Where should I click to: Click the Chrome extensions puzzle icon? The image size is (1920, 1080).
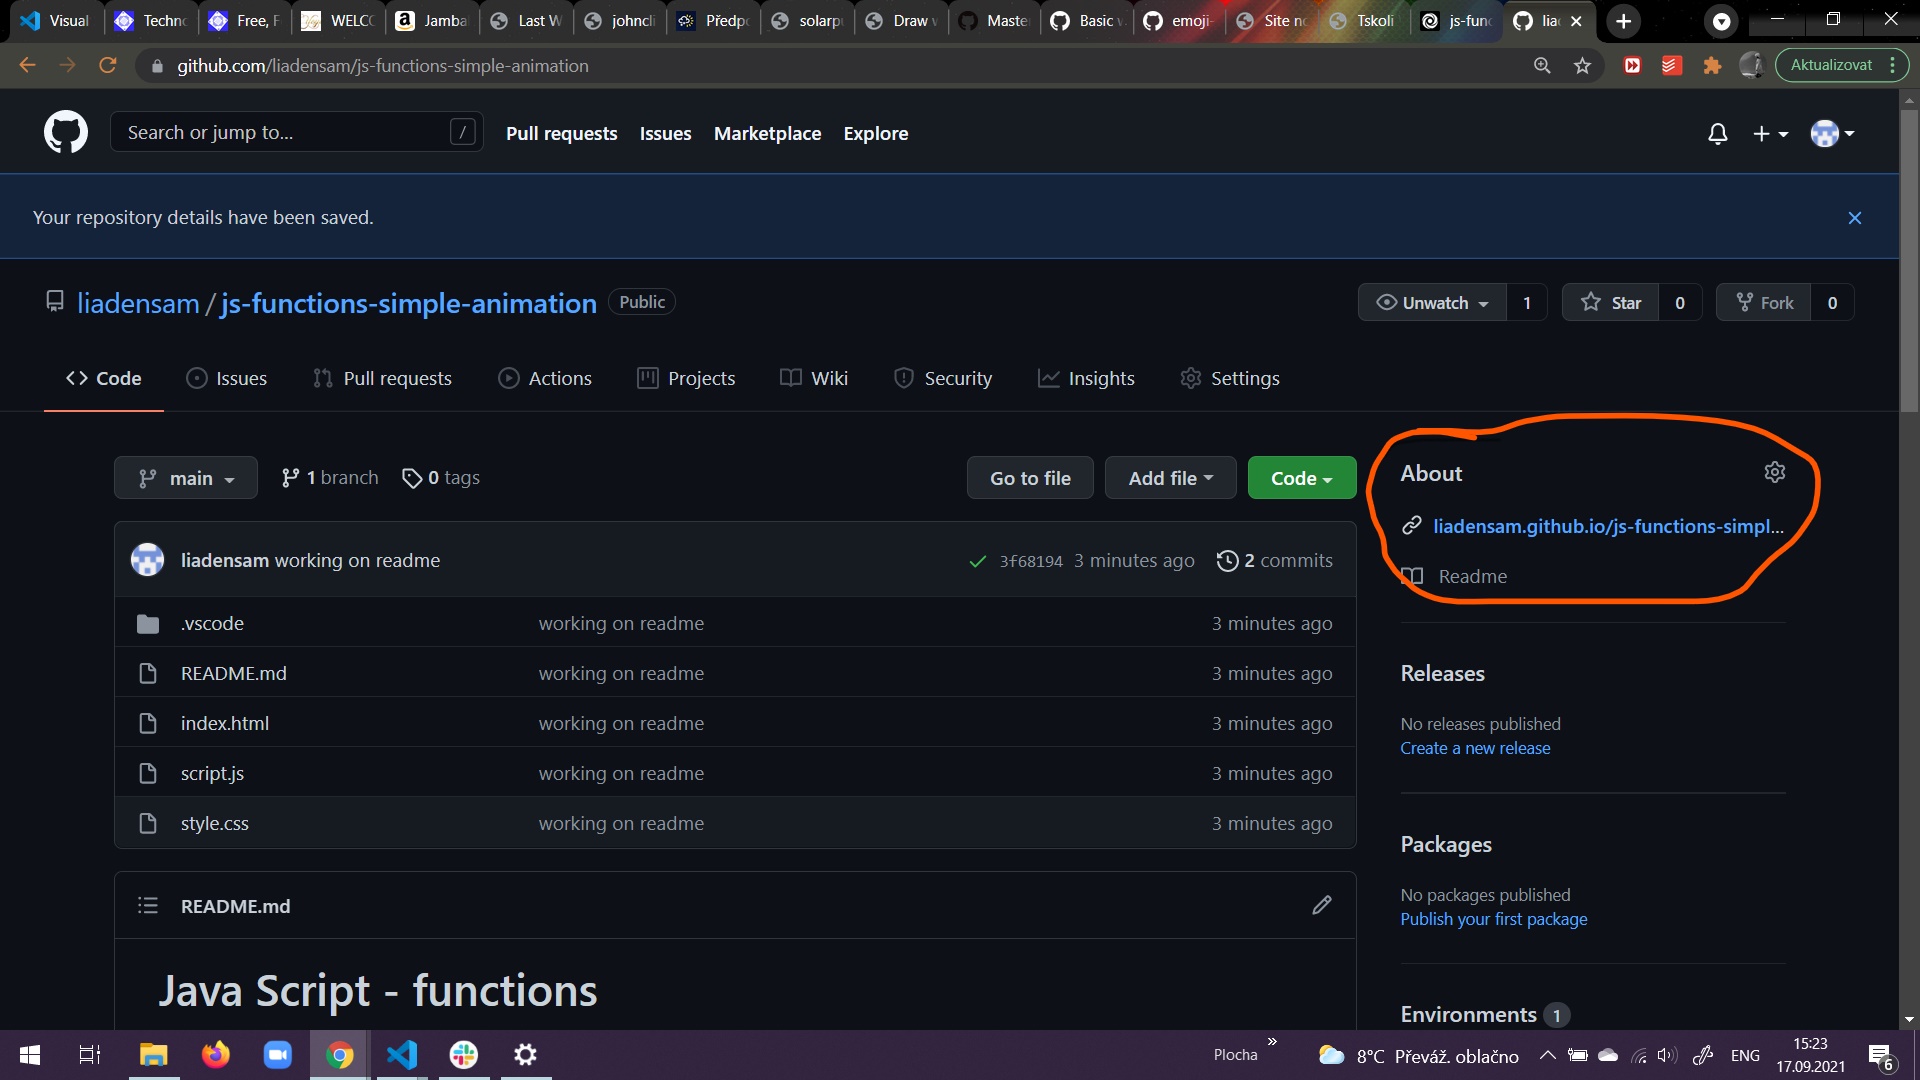[1712, 65]
